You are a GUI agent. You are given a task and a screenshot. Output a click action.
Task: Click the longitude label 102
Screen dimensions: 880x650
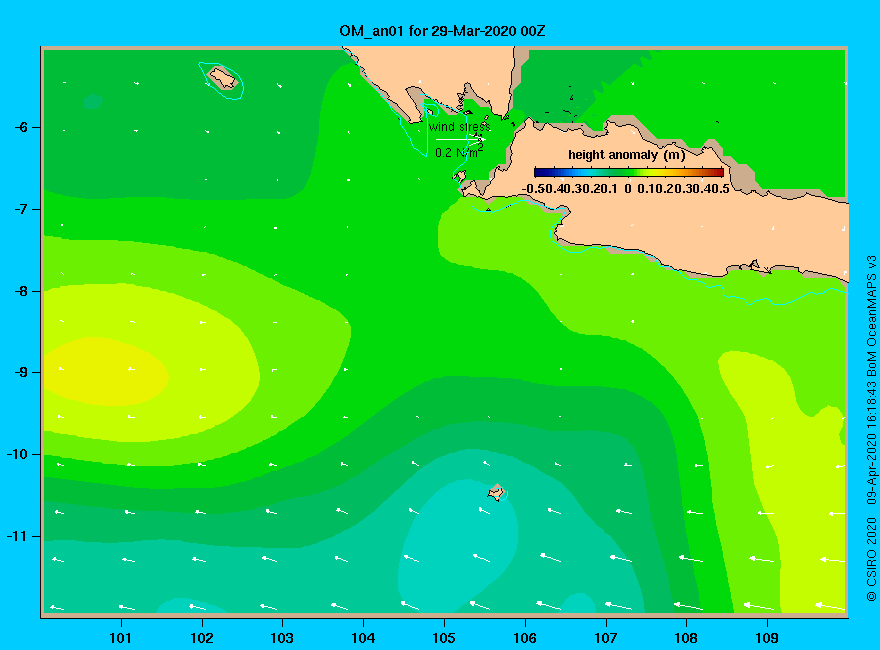click(x=202, y=638)
